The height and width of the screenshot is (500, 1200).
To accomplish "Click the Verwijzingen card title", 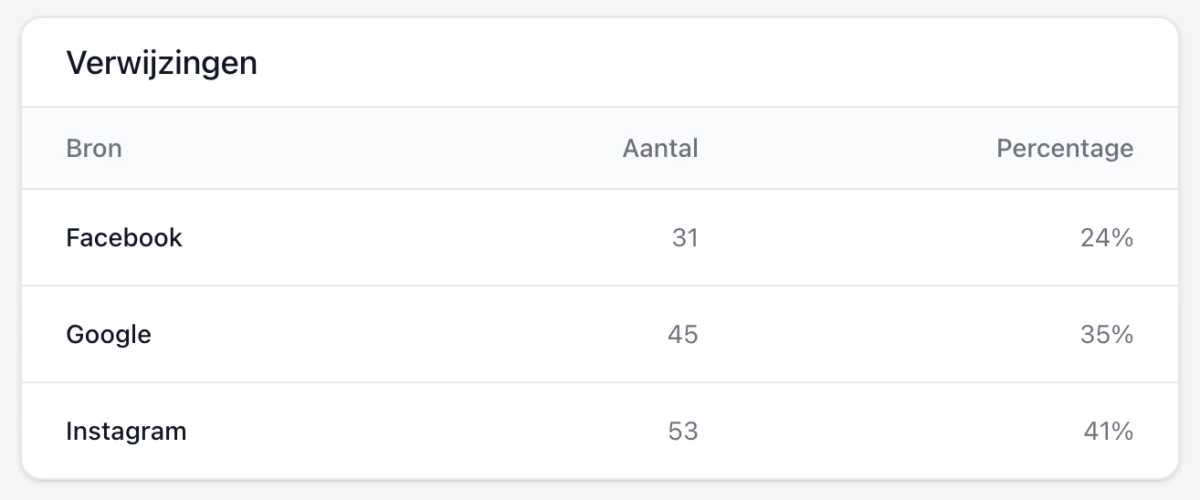I will [x=161, y=63].
